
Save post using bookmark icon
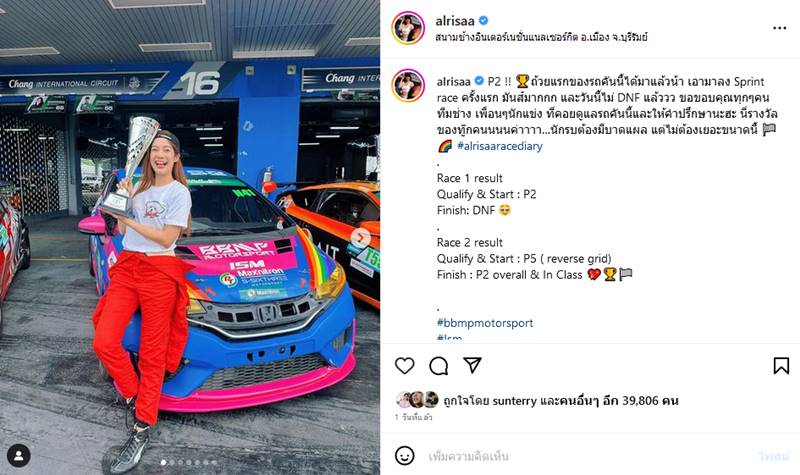781,366
